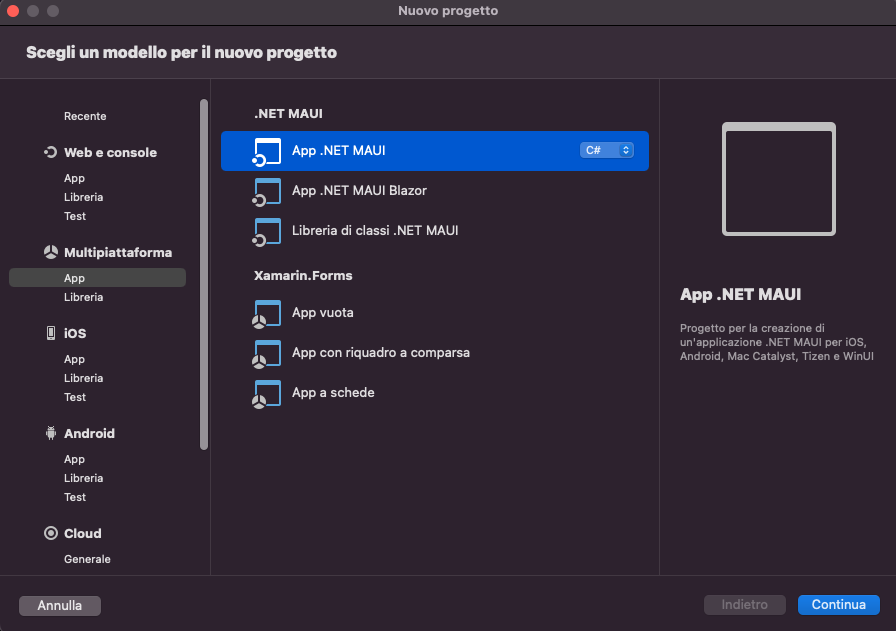Choose the App .NET MAUI Blazor template
896x631 pixels.
point(435,191)
